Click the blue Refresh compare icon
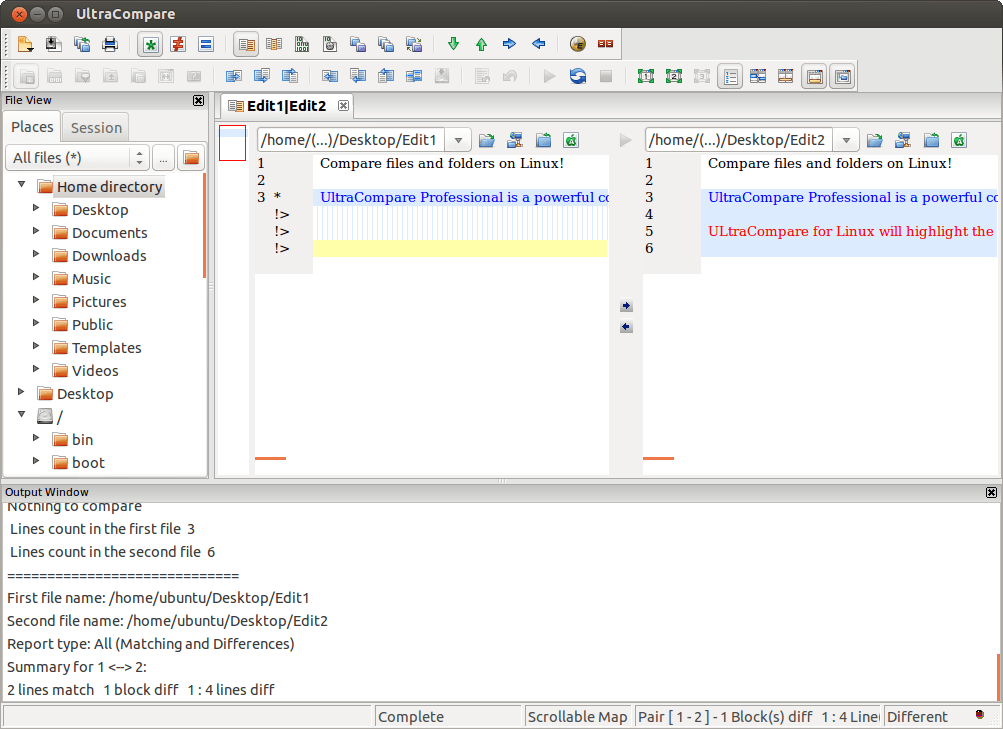This screenshot has height=729, width=1003. 578,76
